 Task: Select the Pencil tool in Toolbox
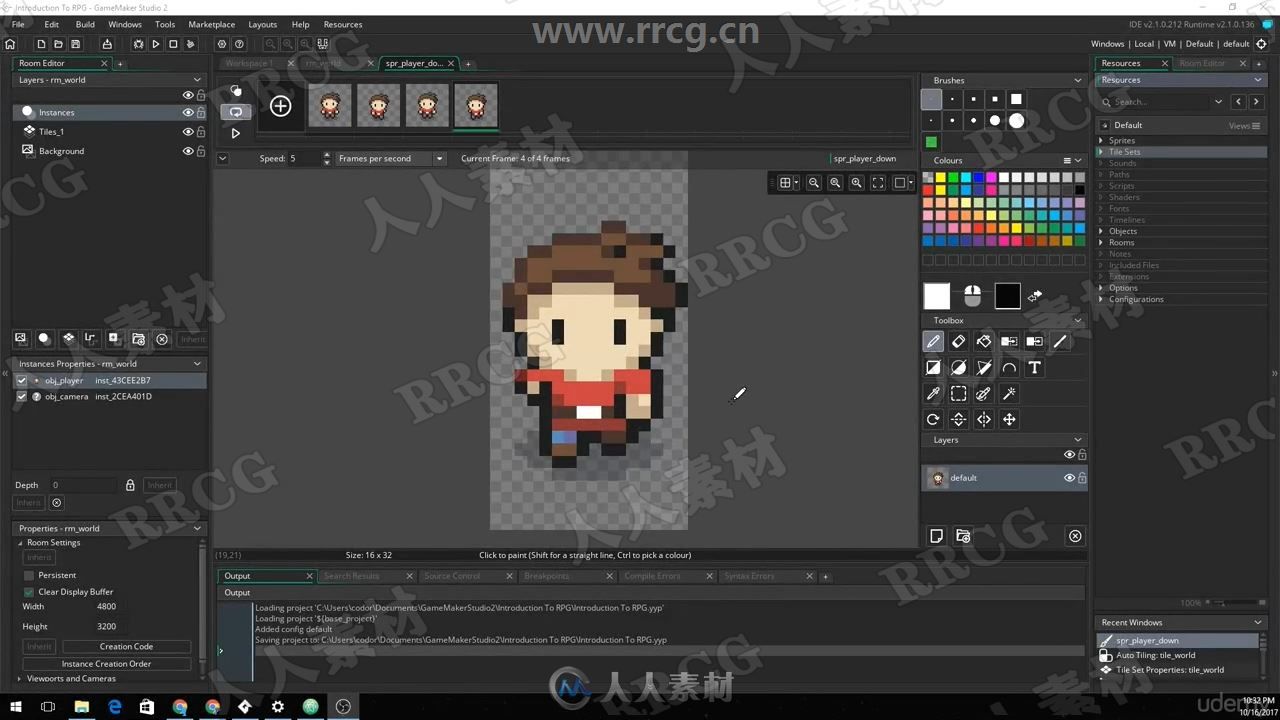tap(933, 342)
